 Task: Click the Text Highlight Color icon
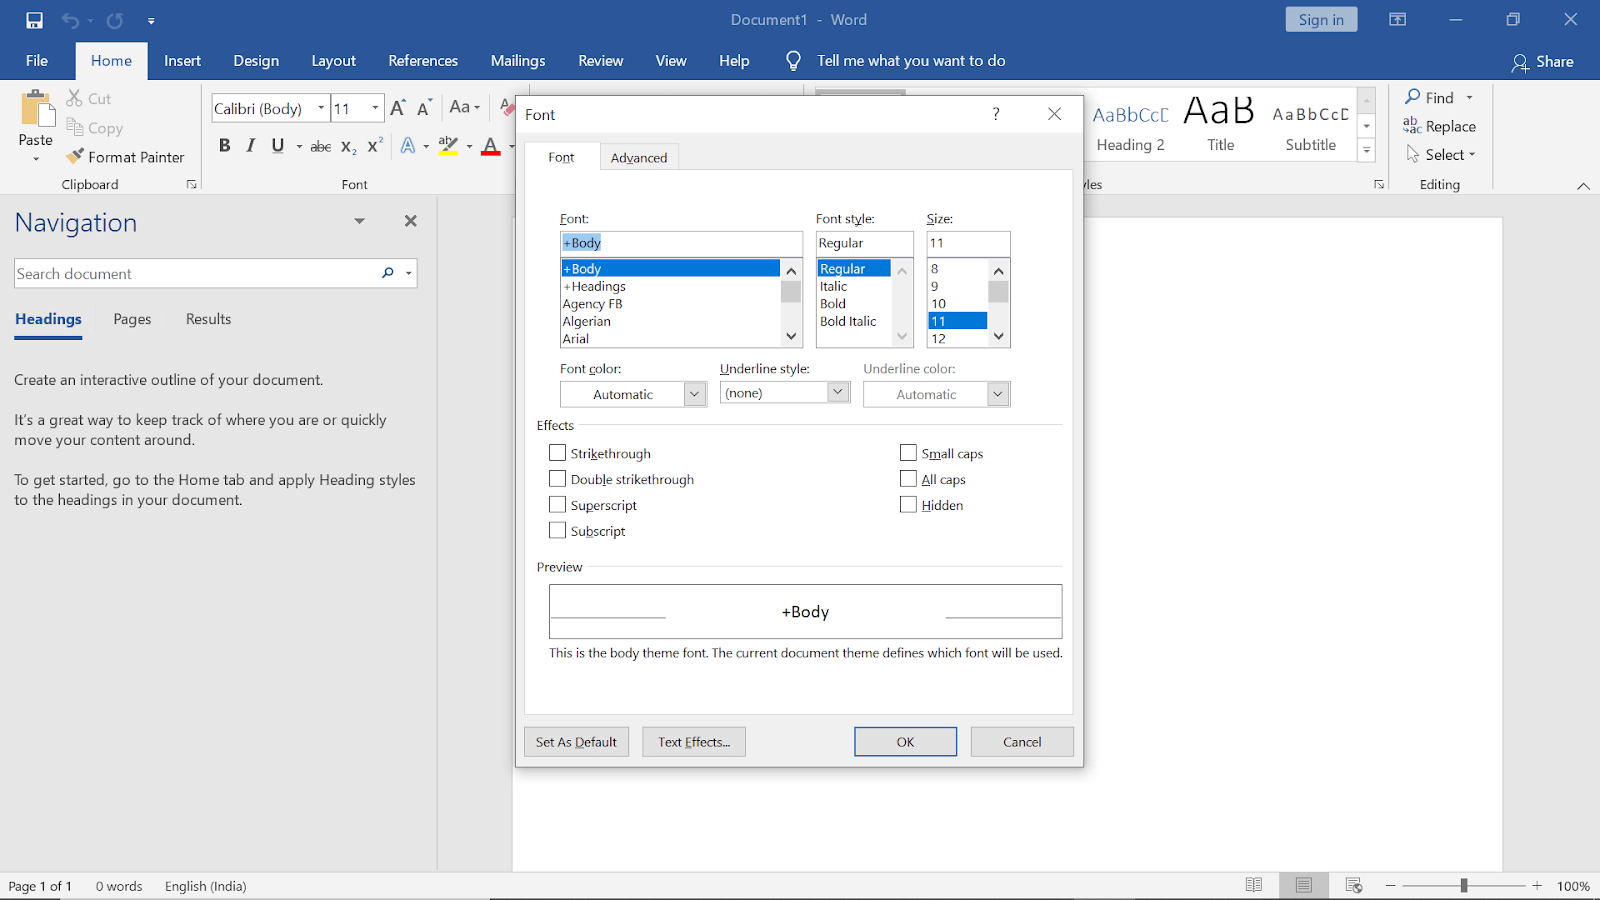(447, 145)
